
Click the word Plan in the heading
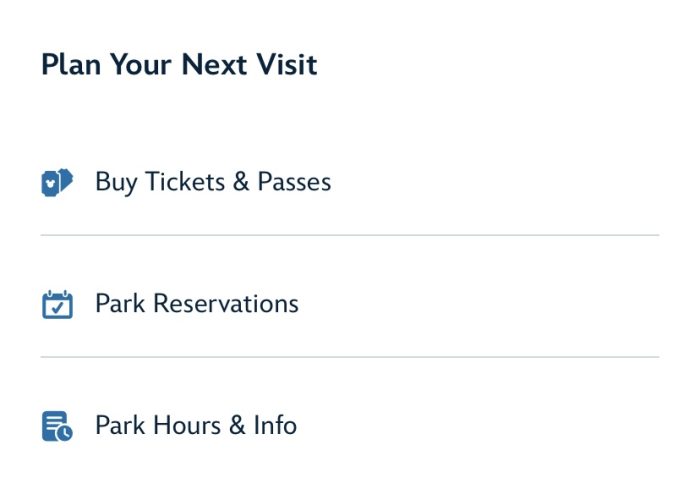point(70,66)
